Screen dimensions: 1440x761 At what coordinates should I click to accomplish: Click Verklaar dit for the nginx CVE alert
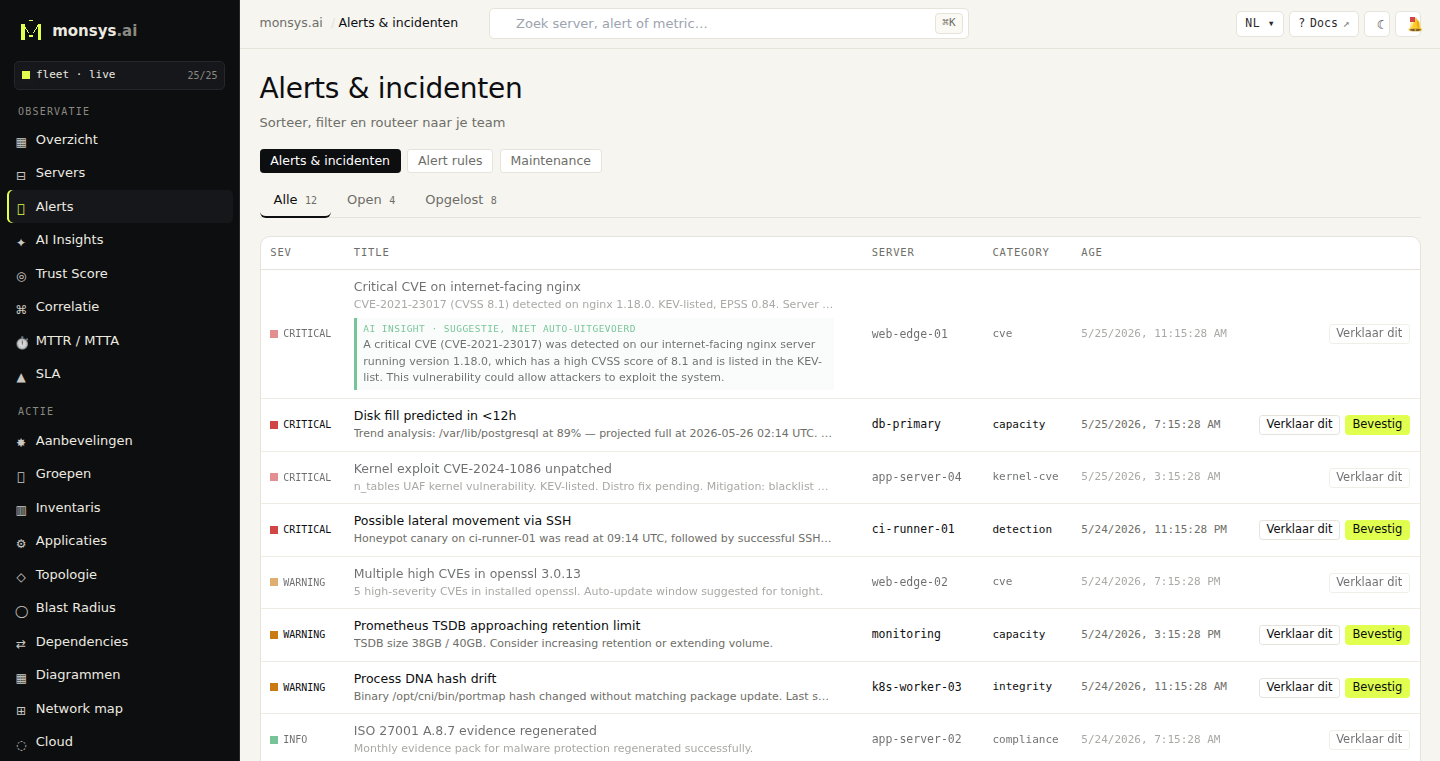[1369, 334]
